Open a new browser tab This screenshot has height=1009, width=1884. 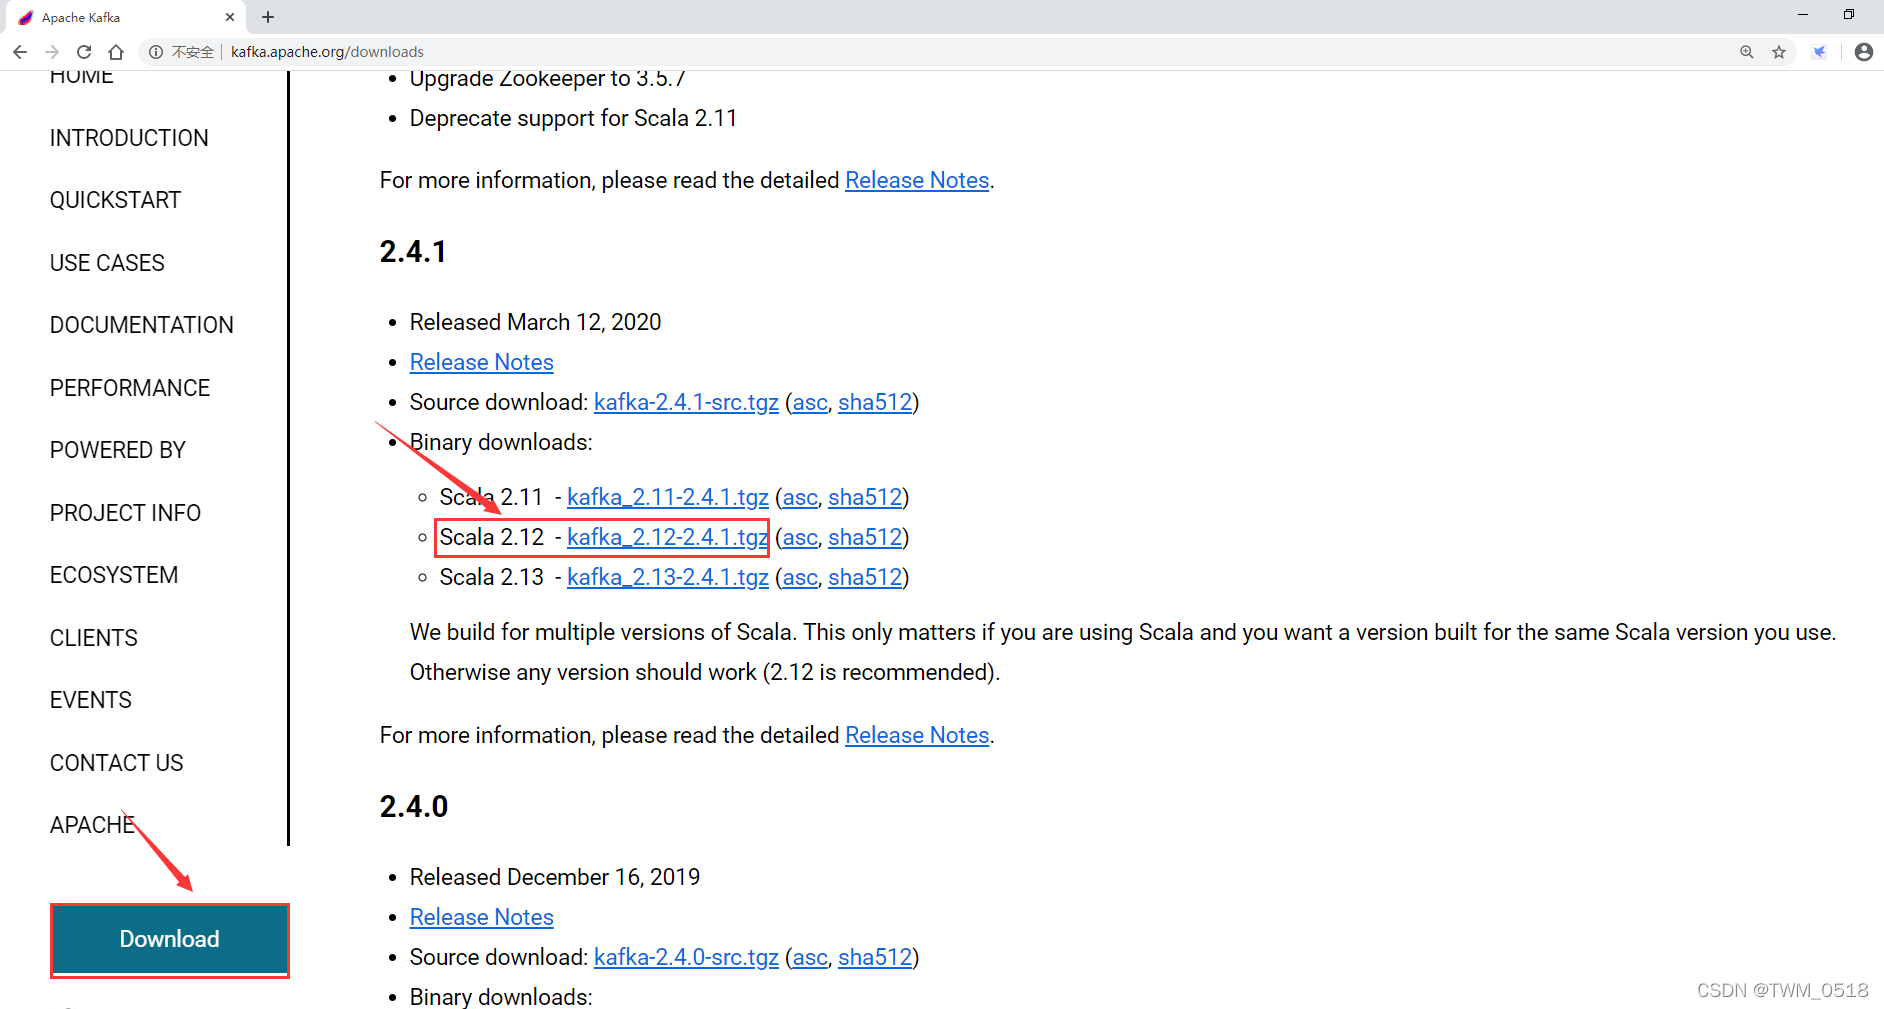coord(268,17)
